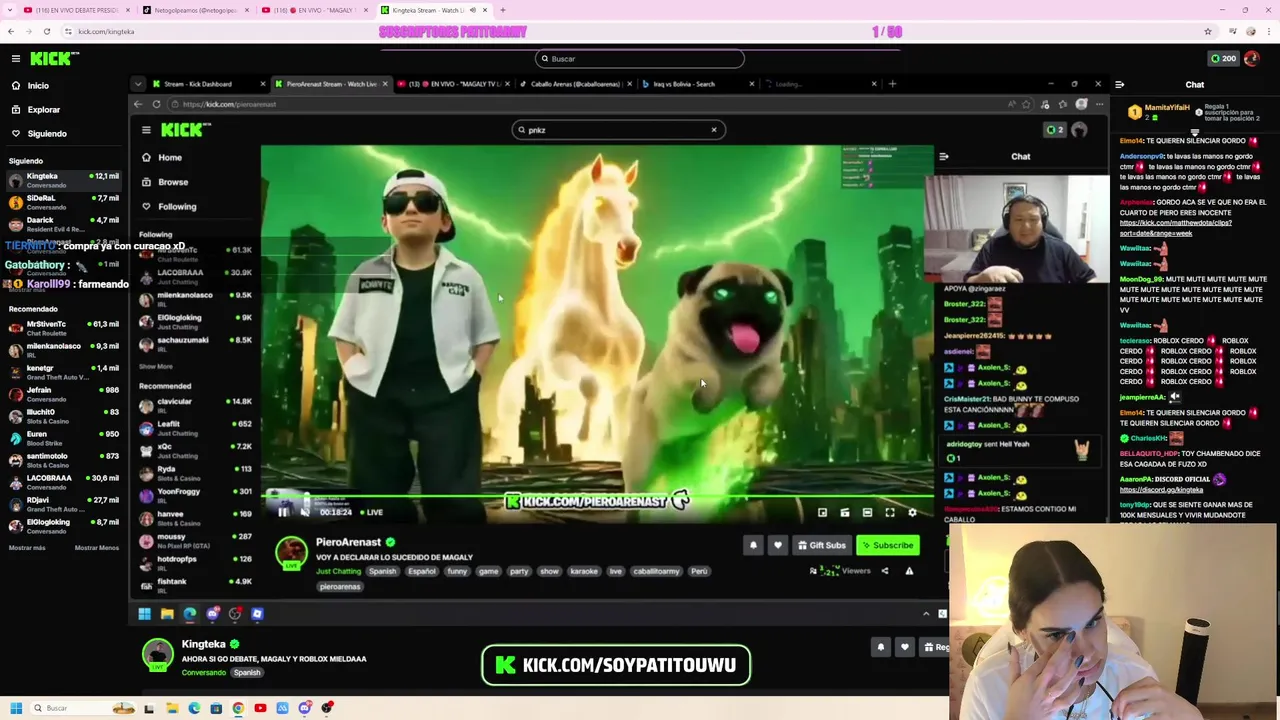Select the karaoke tag
1280x720 pixels.
tap(584, 571)
